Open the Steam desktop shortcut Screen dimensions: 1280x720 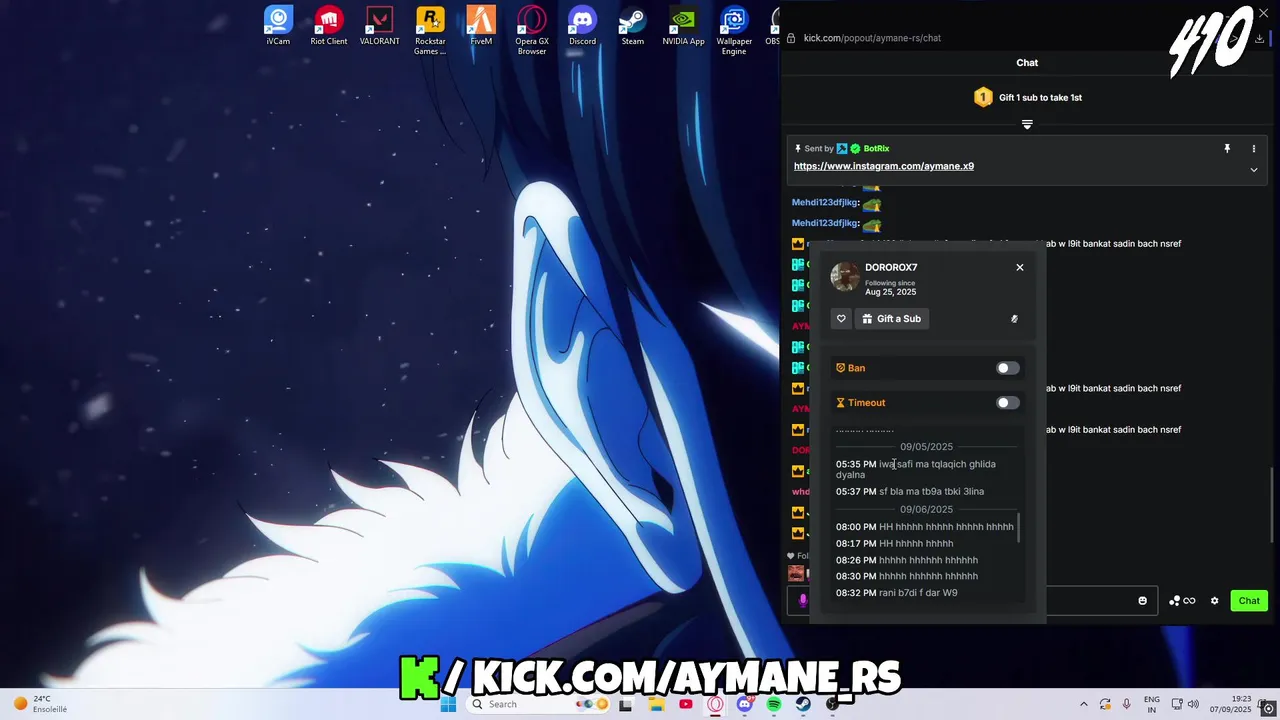tap(633, 26)
